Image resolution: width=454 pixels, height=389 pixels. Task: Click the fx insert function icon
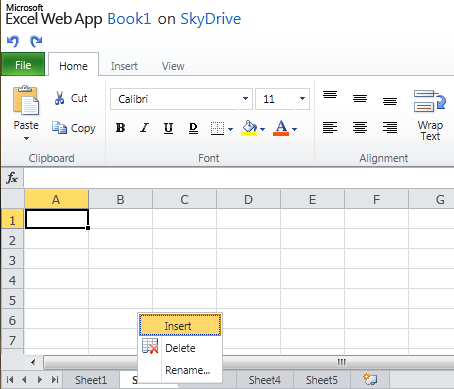[x=12, y=178]
